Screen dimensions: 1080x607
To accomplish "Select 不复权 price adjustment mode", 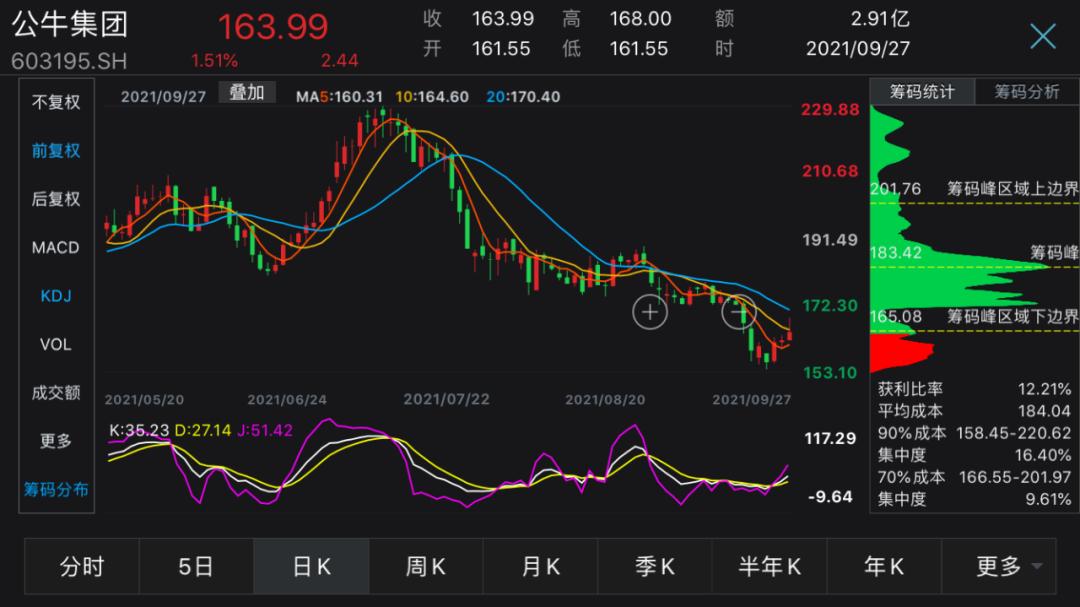I will pyautogui.click(x=56, y=103).
